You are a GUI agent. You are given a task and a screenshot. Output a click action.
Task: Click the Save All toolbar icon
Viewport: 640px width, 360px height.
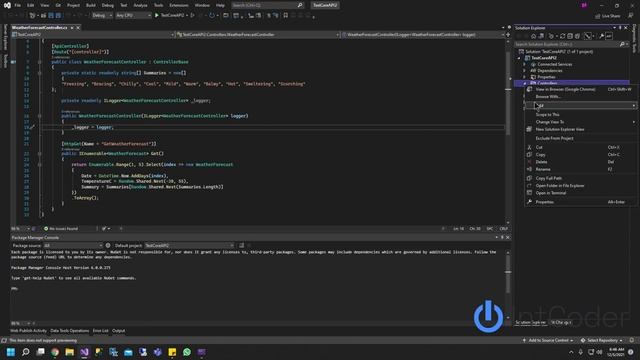pyautogui.click(x=58, y=16)
